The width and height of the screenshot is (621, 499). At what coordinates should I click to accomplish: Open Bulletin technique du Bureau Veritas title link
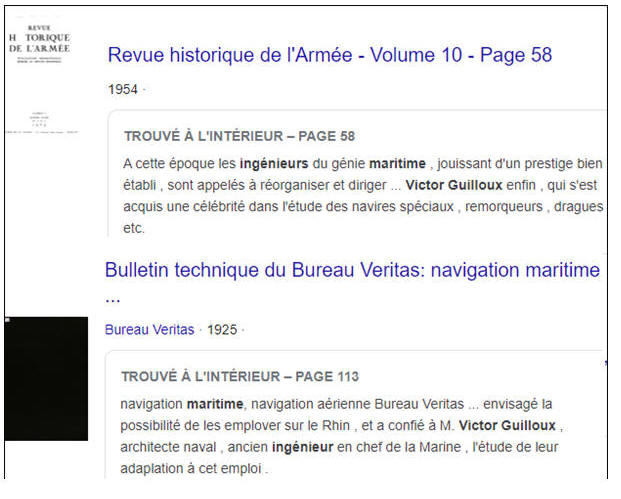[x=351, y=270]
